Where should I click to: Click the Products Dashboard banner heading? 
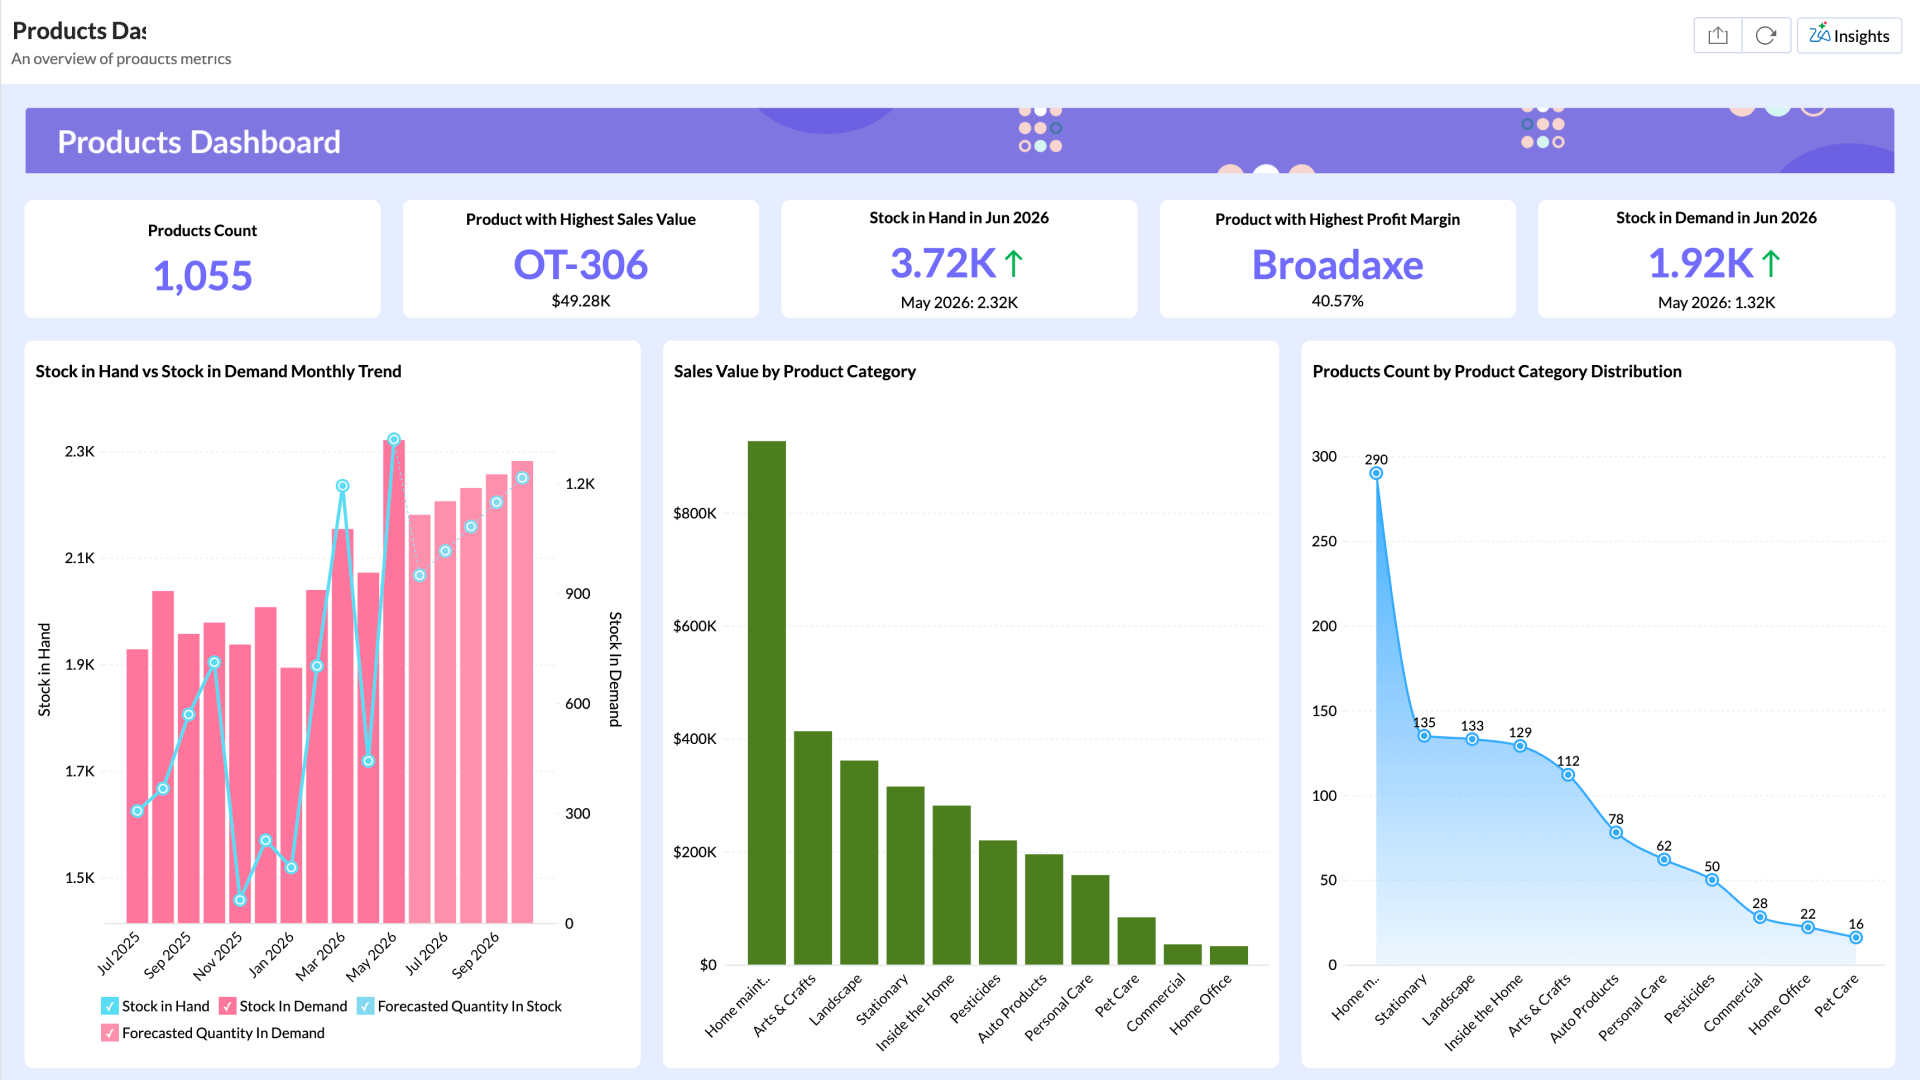(x=199, y=142)
